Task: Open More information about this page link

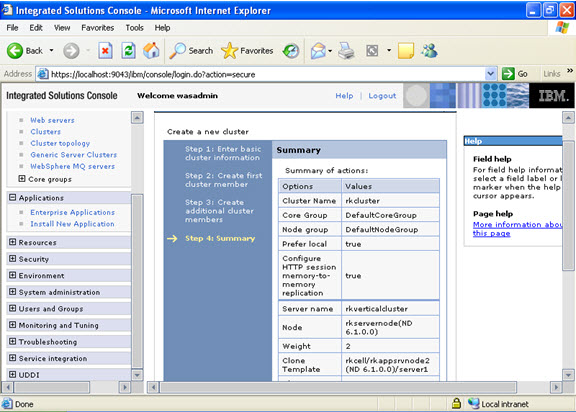Action: click(517, 229)
